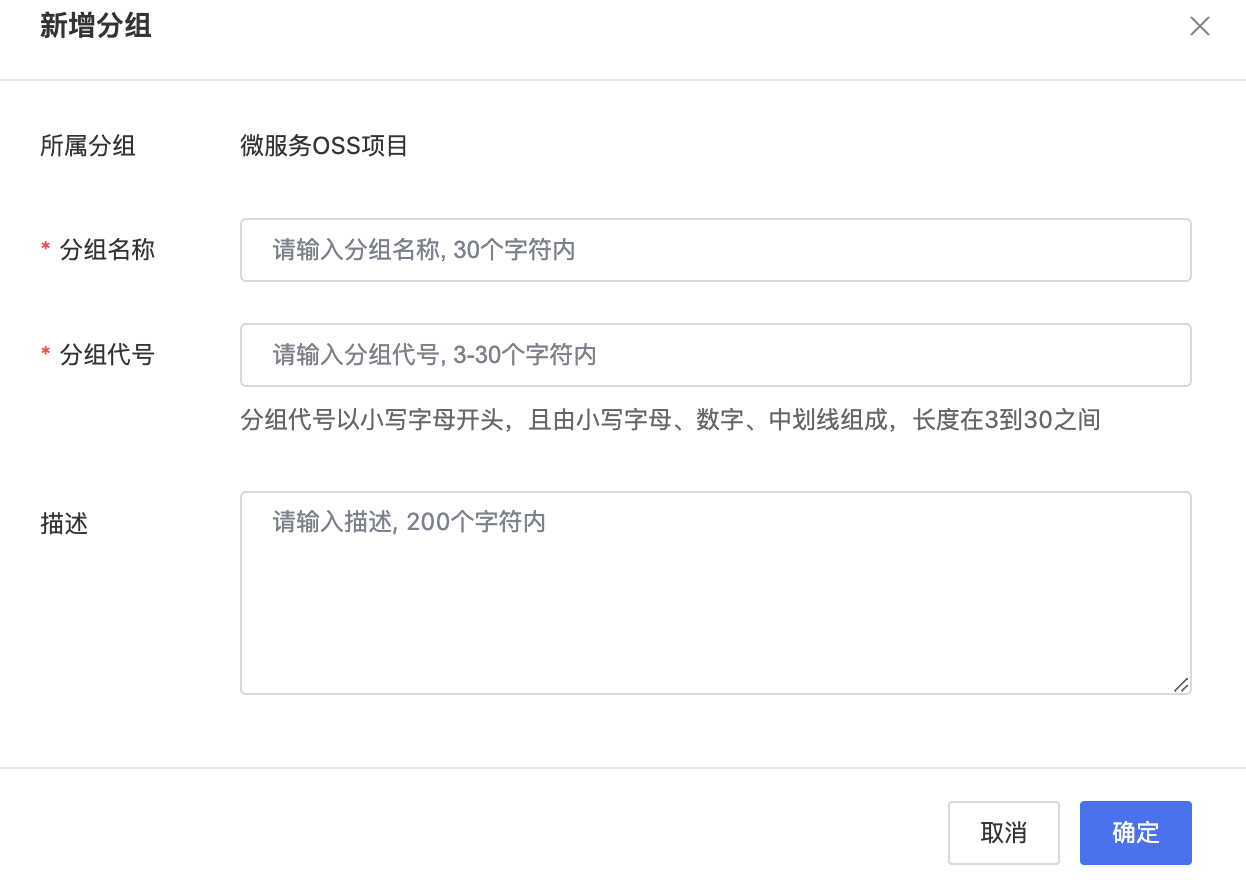
Task: Click placeholder 请输入描述, 200个字符内
Action: pyautogui.click(x=409, y=522)
